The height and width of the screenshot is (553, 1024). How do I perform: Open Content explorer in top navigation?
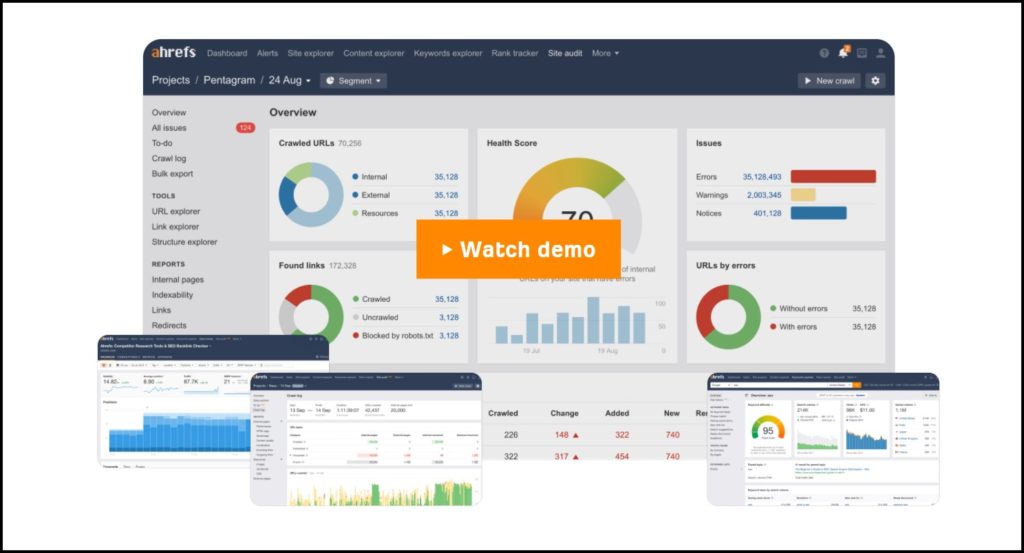click(x=374, y=53)
